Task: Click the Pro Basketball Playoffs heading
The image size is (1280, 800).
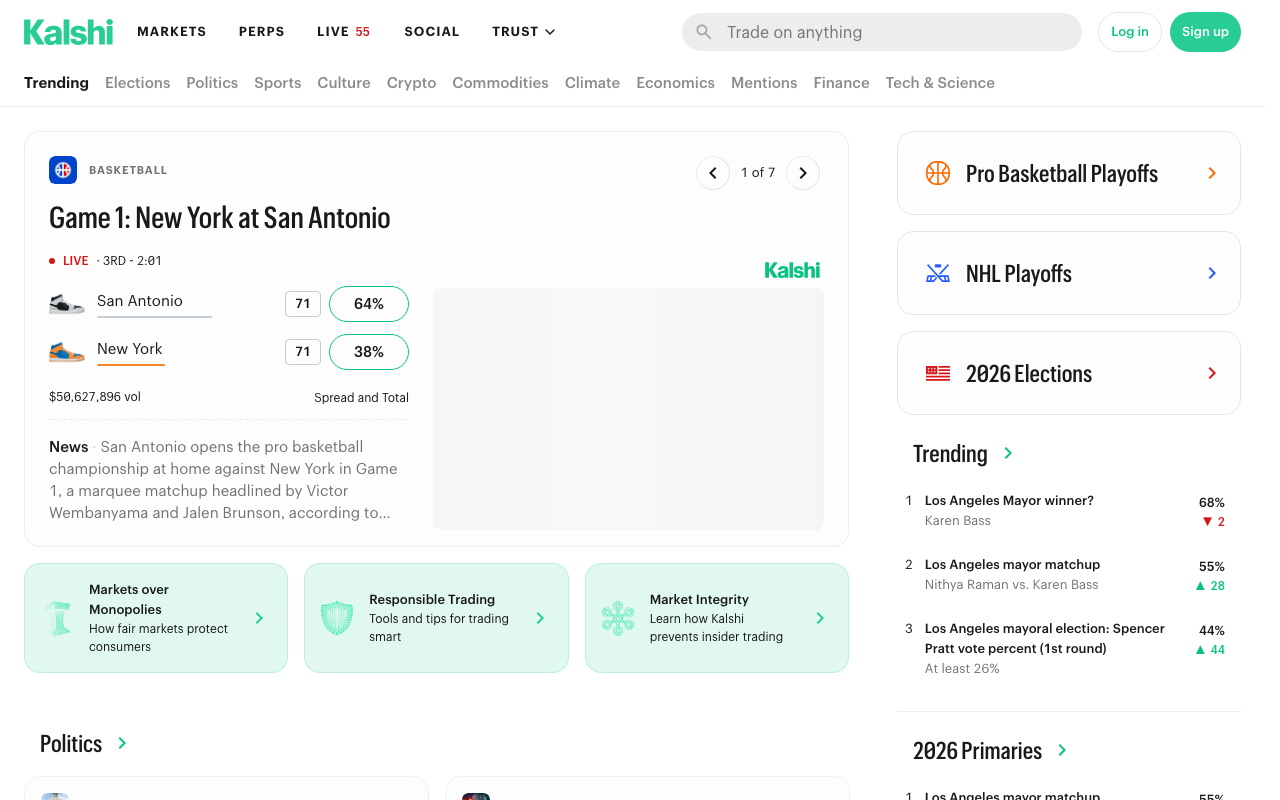Action: [1062, 174]
